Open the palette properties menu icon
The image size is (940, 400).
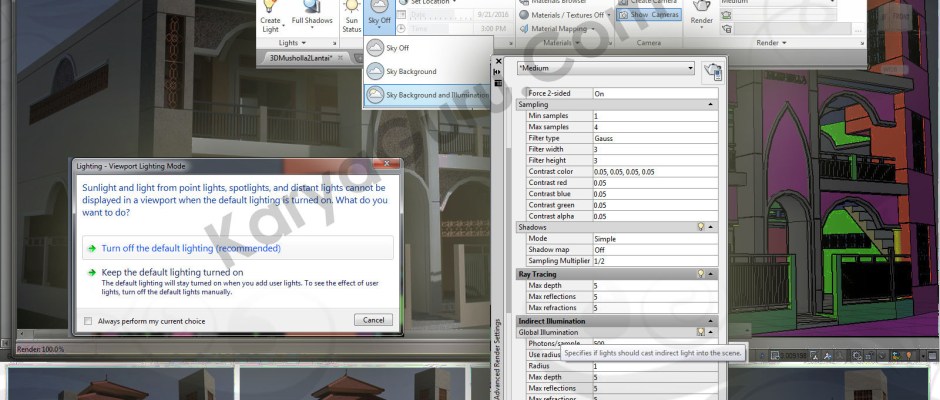498,83
